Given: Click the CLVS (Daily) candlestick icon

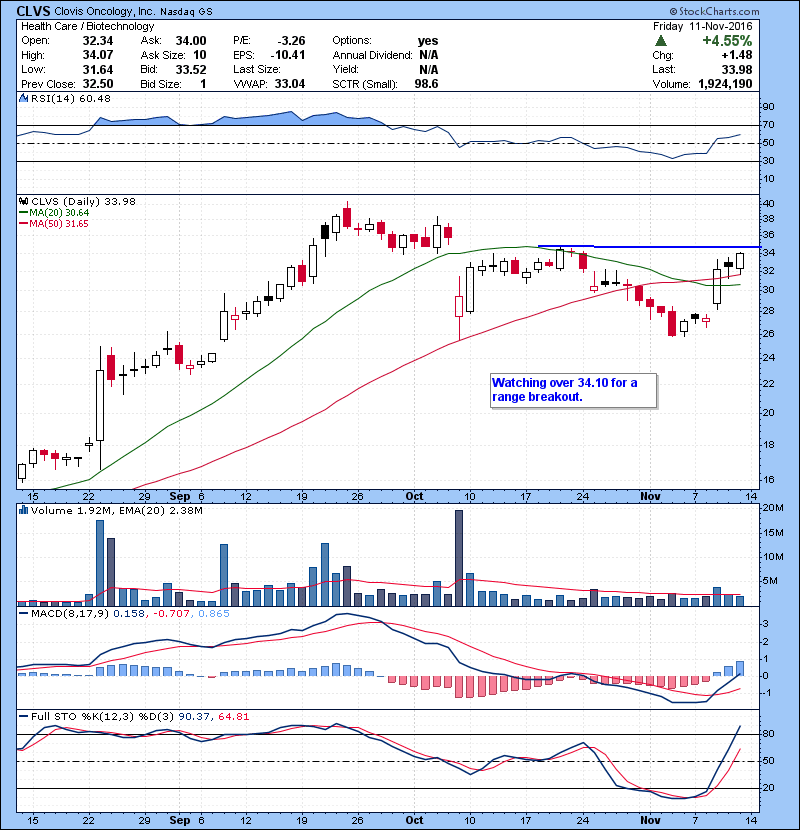Looking at the screenshot, I should [23, 201].
